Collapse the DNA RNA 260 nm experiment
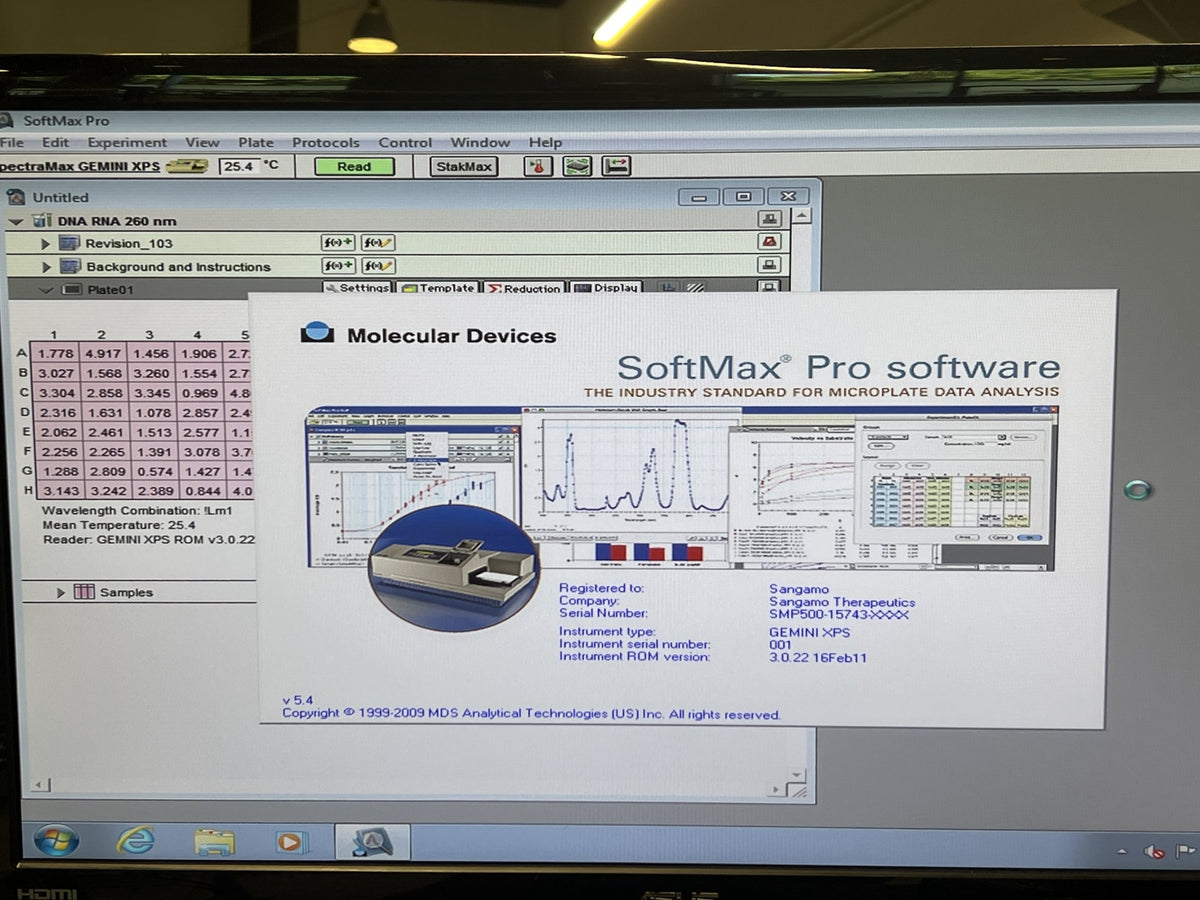This screenshot has width=1200, height=900. point(16,221)
